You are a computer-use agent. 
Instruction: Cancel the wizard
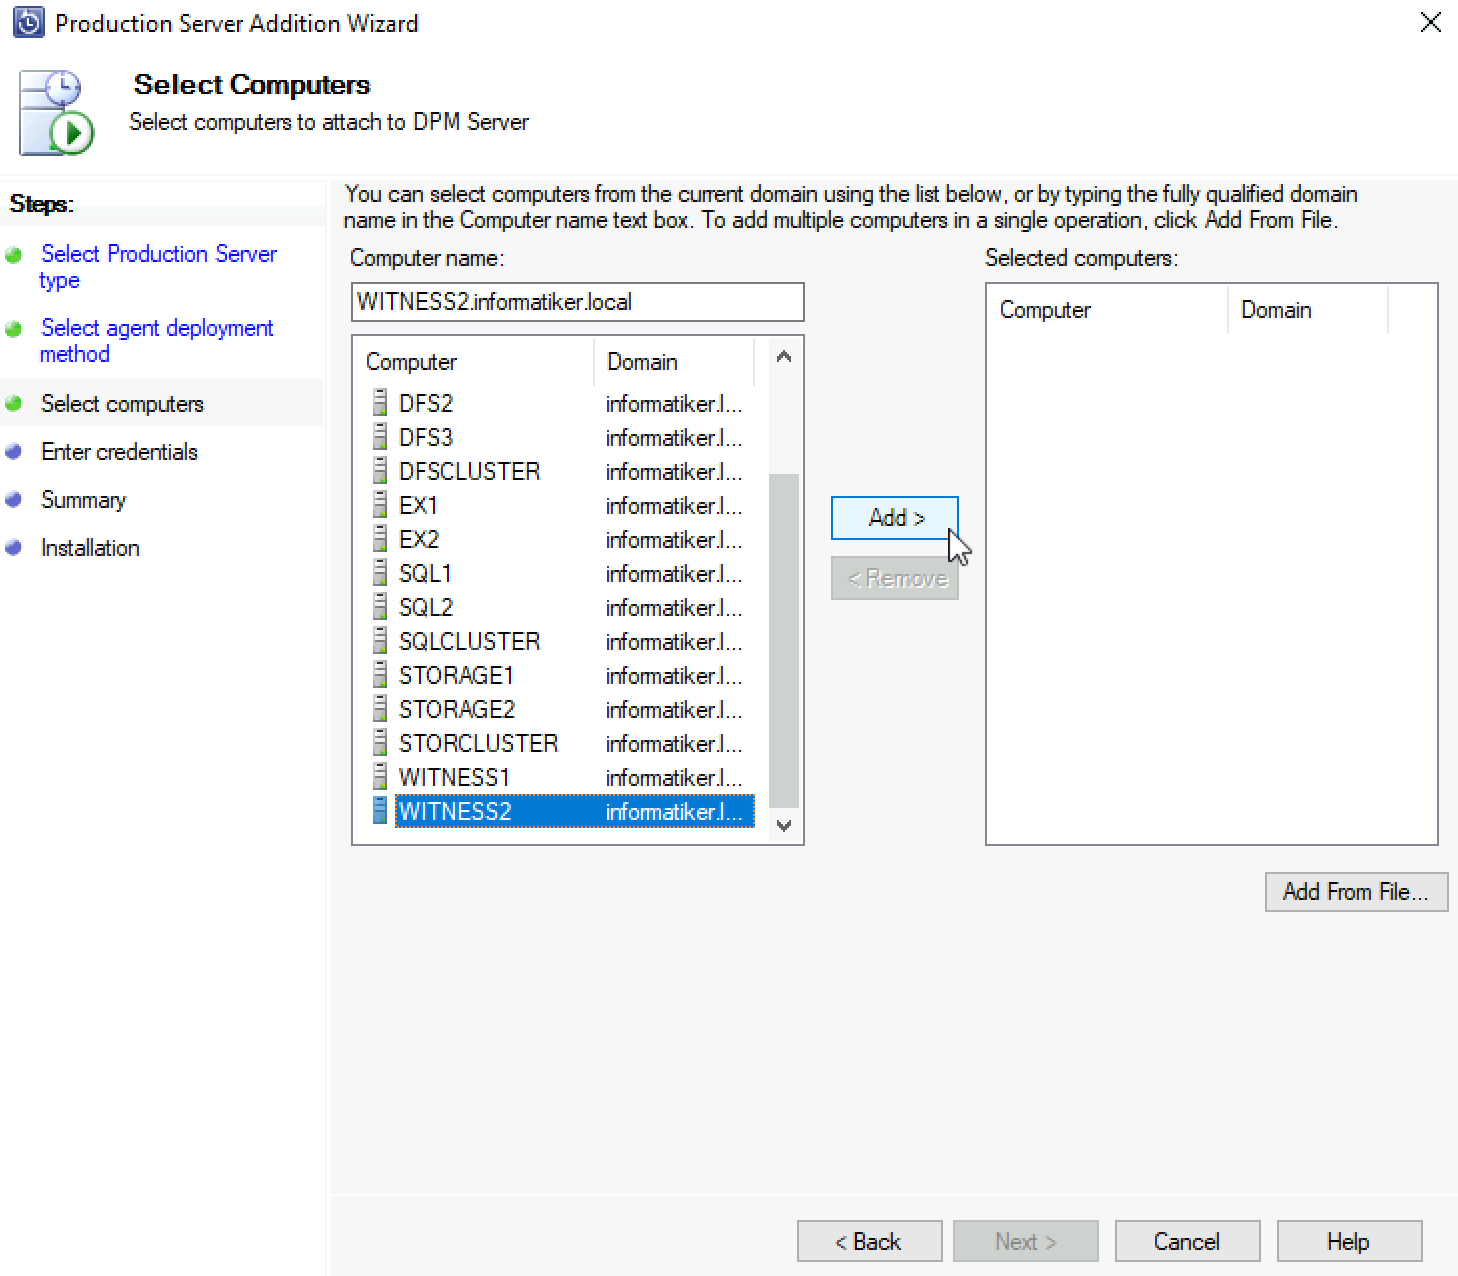pyautogui.click(x=1187, y=1241)
